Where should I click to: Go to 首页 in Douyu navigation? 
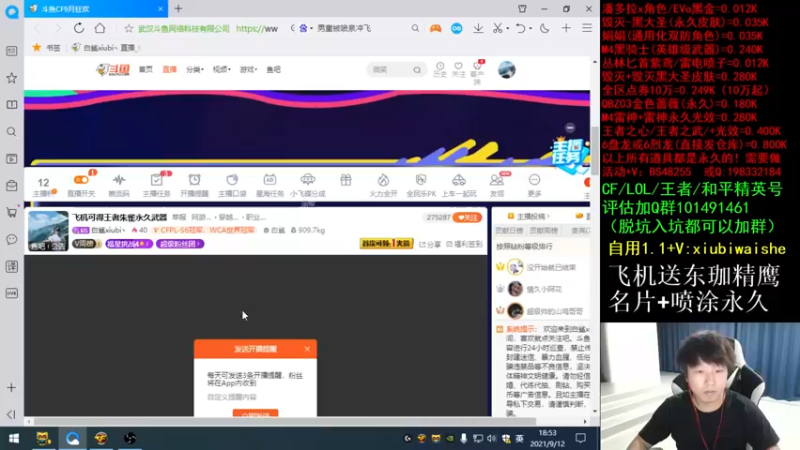tap(146, 69)
